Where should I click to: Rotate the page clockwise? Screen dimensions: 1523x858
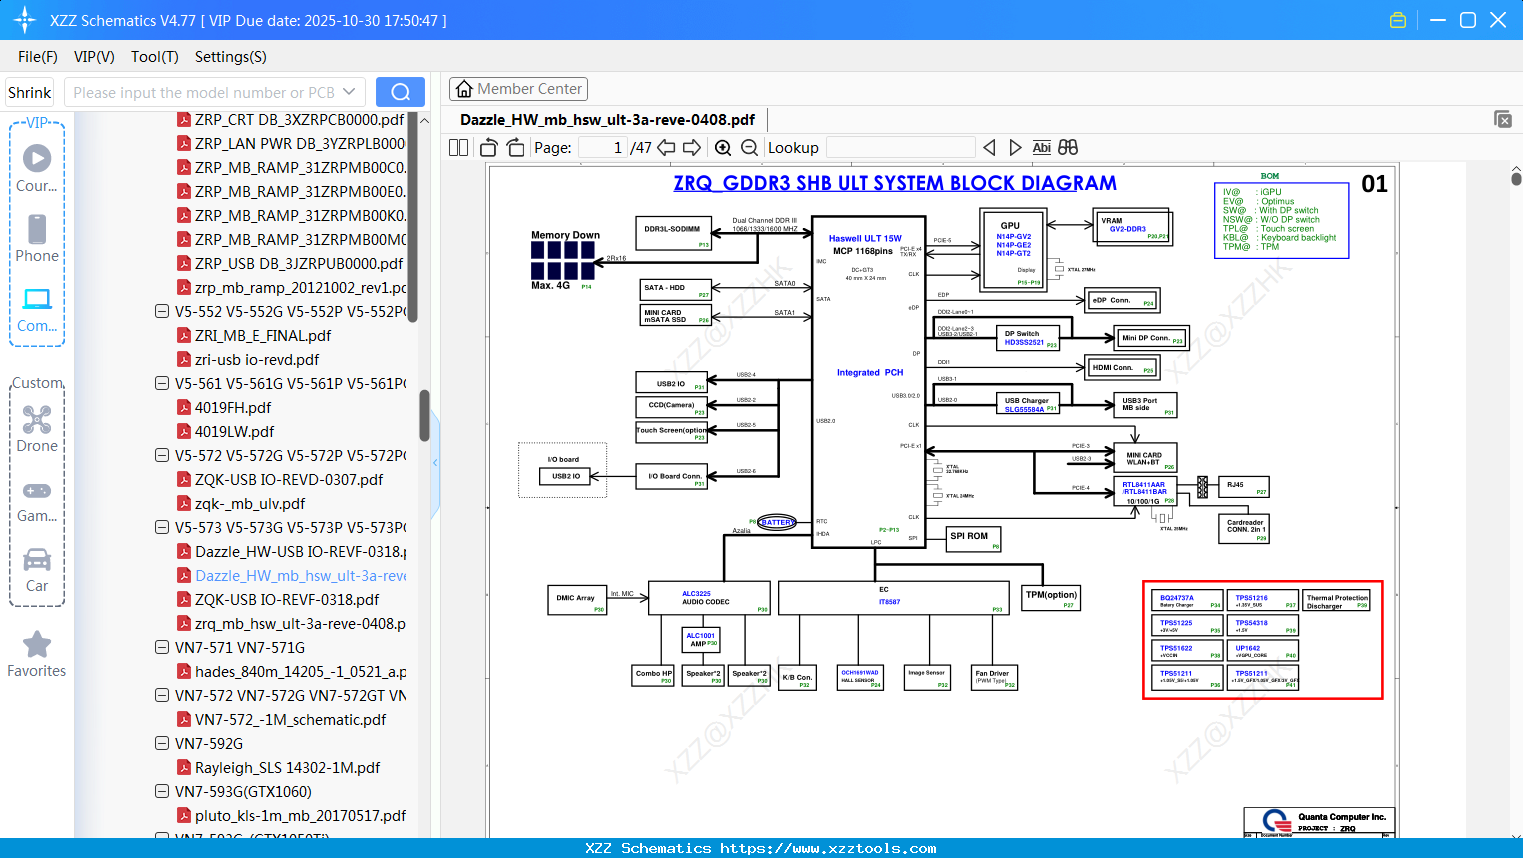(515, 148)
